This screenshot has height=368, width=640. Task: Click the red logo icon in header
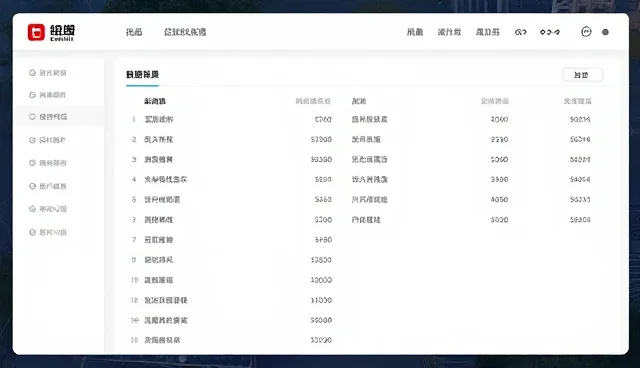coord(36,32)
